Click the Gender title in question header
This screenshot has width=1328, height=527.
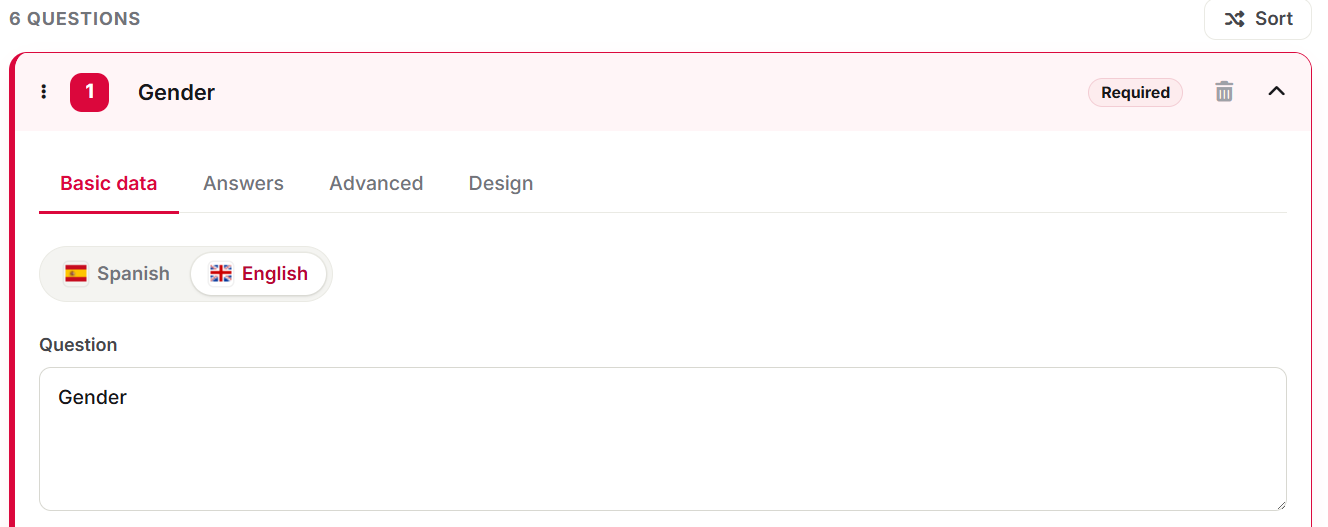(x=177, y=93)
